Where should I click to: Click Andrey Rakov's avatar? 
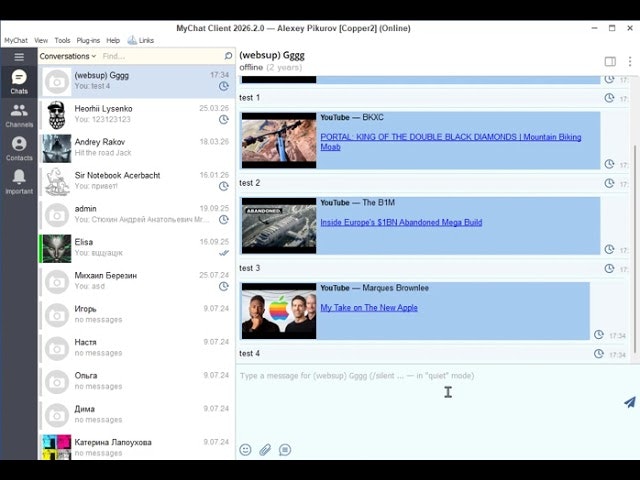tap(57, 149)
